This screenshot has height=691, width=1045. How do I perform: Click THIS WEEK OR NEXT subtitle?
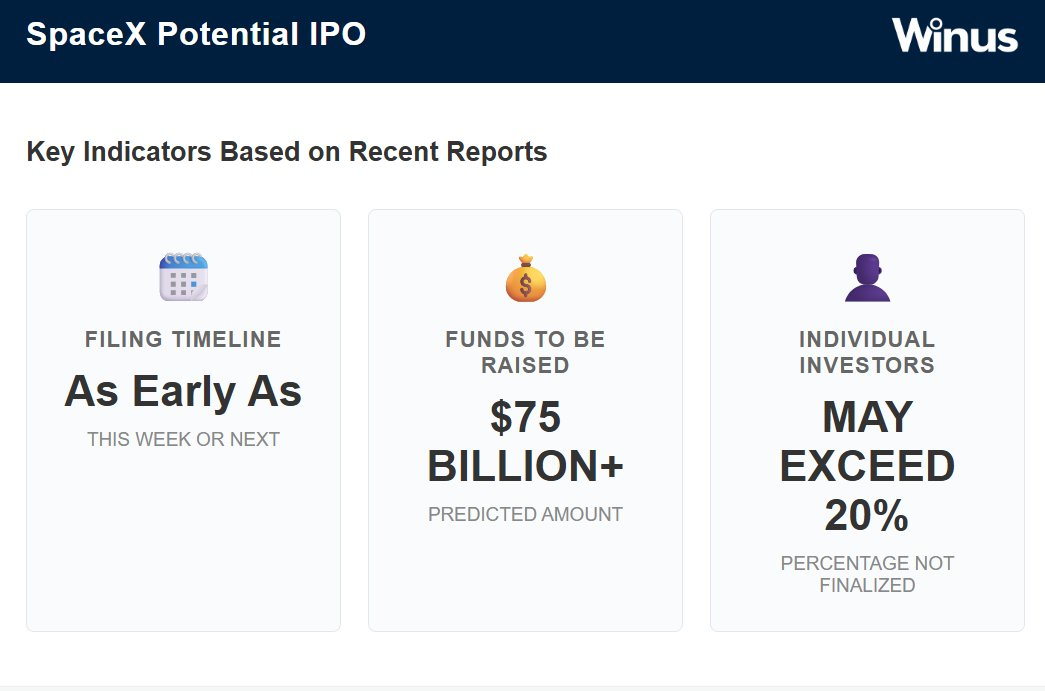pyautogui.click(x=183, y=439)
